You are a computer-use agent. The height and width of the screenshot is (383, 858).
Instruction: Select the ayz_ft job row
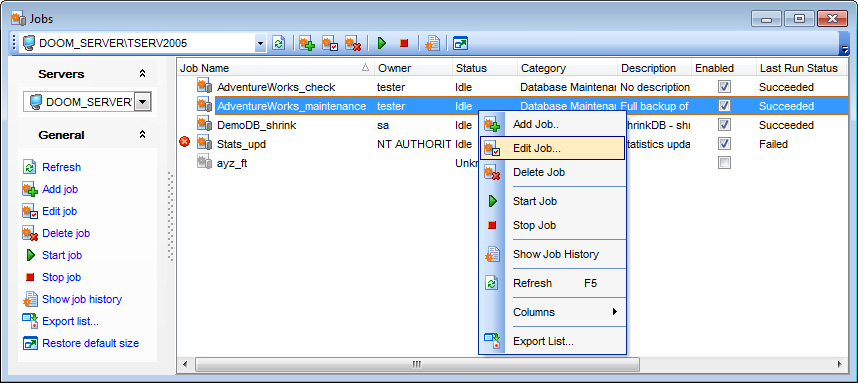click(x=513, y=163)
